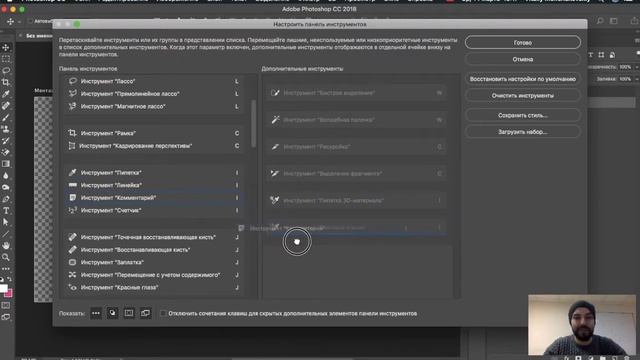This screenshot has height=360, width=640.
Task: Select the Rectangular Marquee tool in toolbar
Action: coord(6,59)
